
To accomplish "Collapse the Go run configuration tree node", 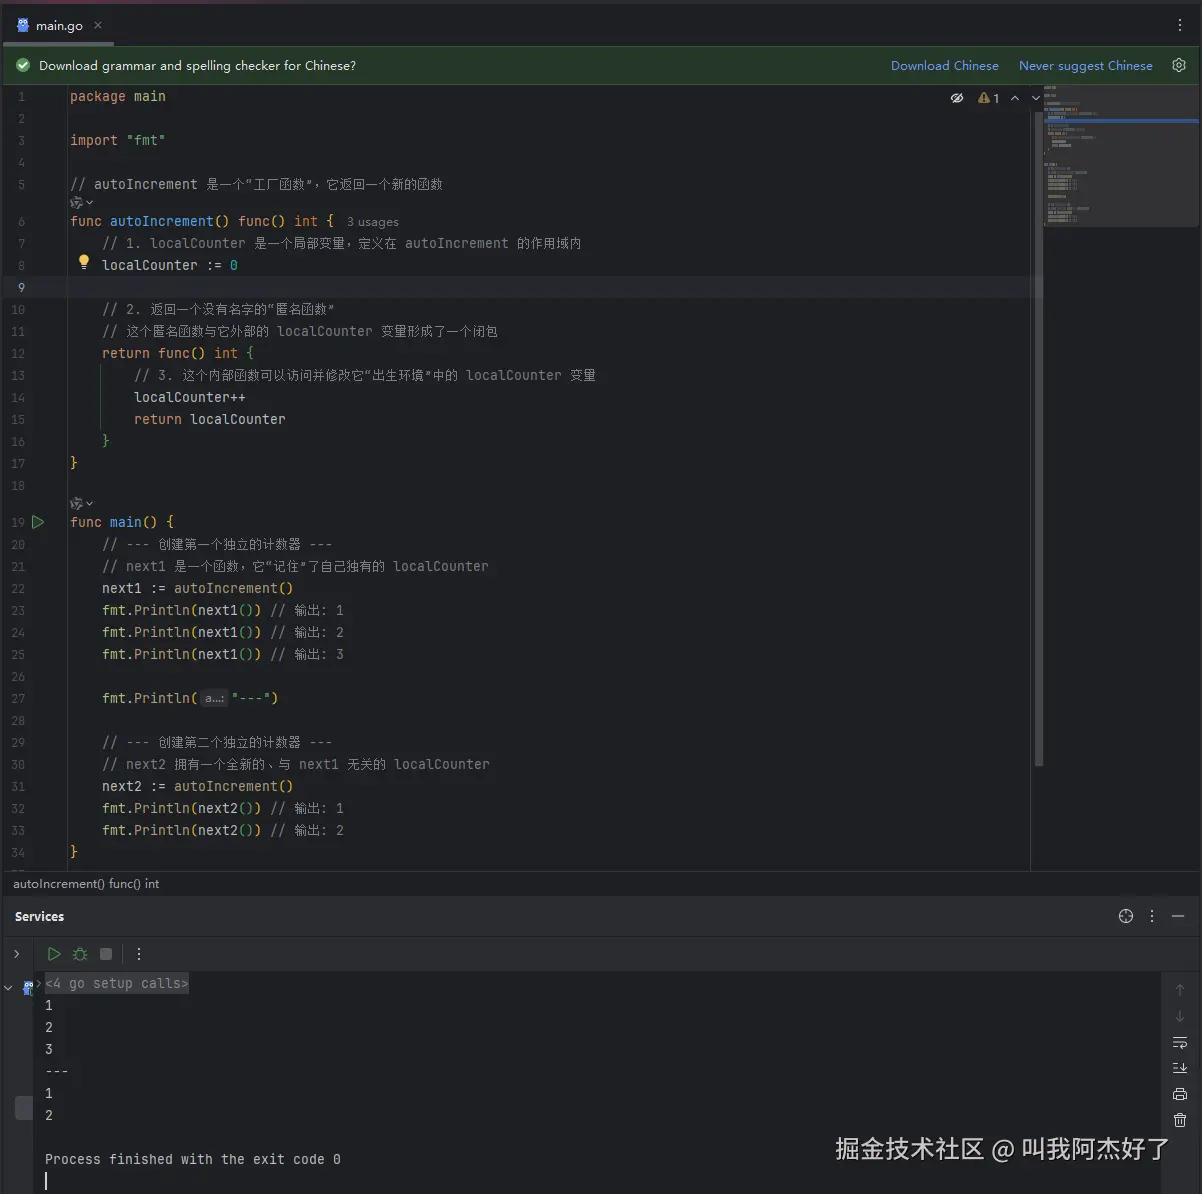I will (x=9, y=987).
